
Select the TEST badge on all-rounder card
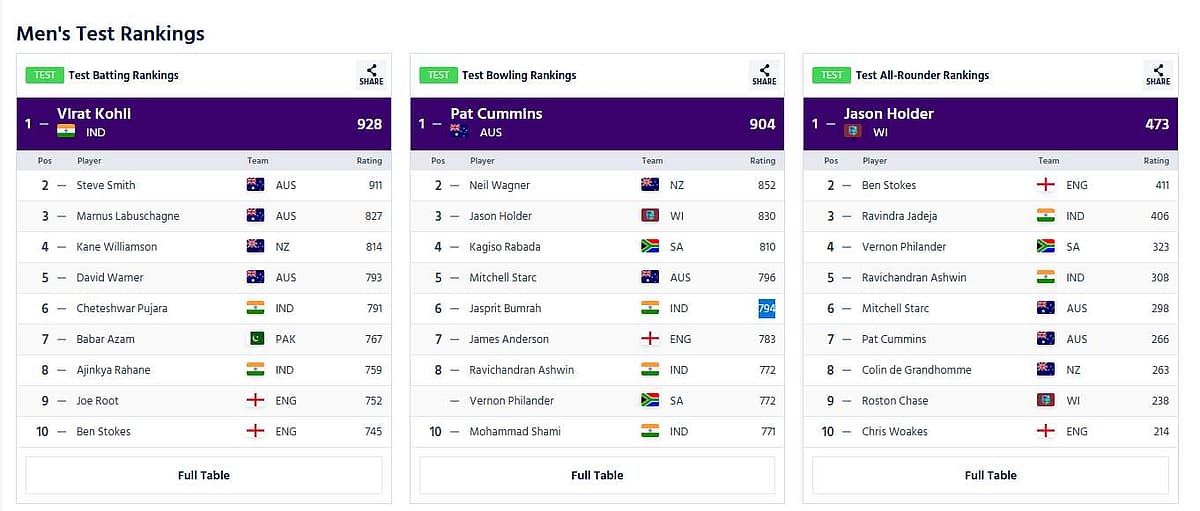pyautogui.click(x=832, y=75)
